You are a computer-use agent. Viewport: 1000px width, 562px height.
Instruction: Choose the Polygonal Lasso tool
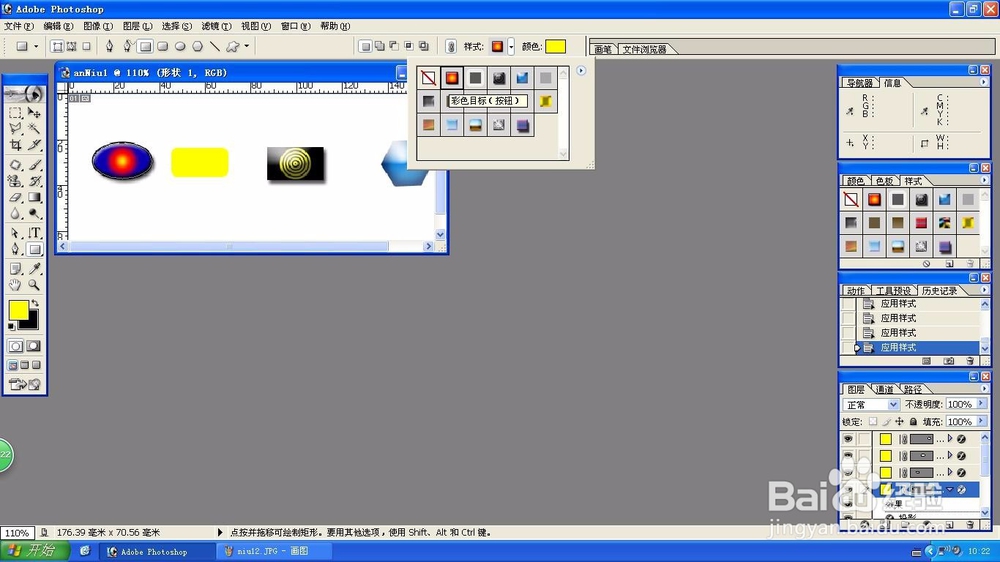pyautogui.click(x=15, y=129)
